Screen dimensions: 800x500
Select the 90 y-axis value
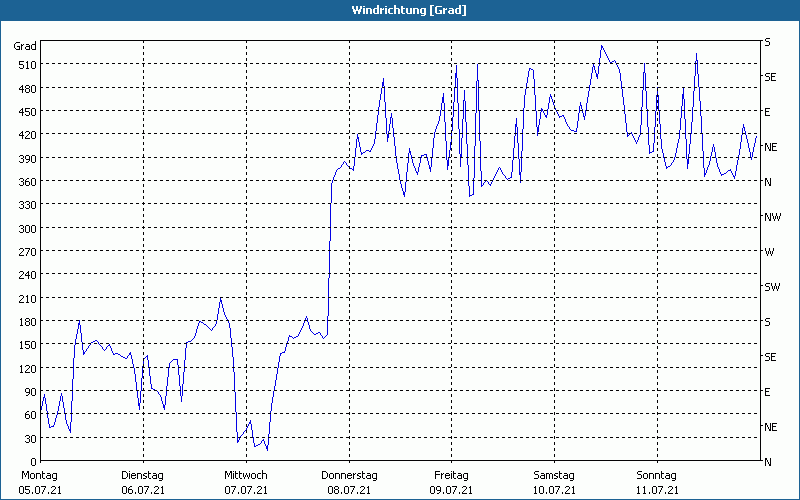click(x=31, y=392)
